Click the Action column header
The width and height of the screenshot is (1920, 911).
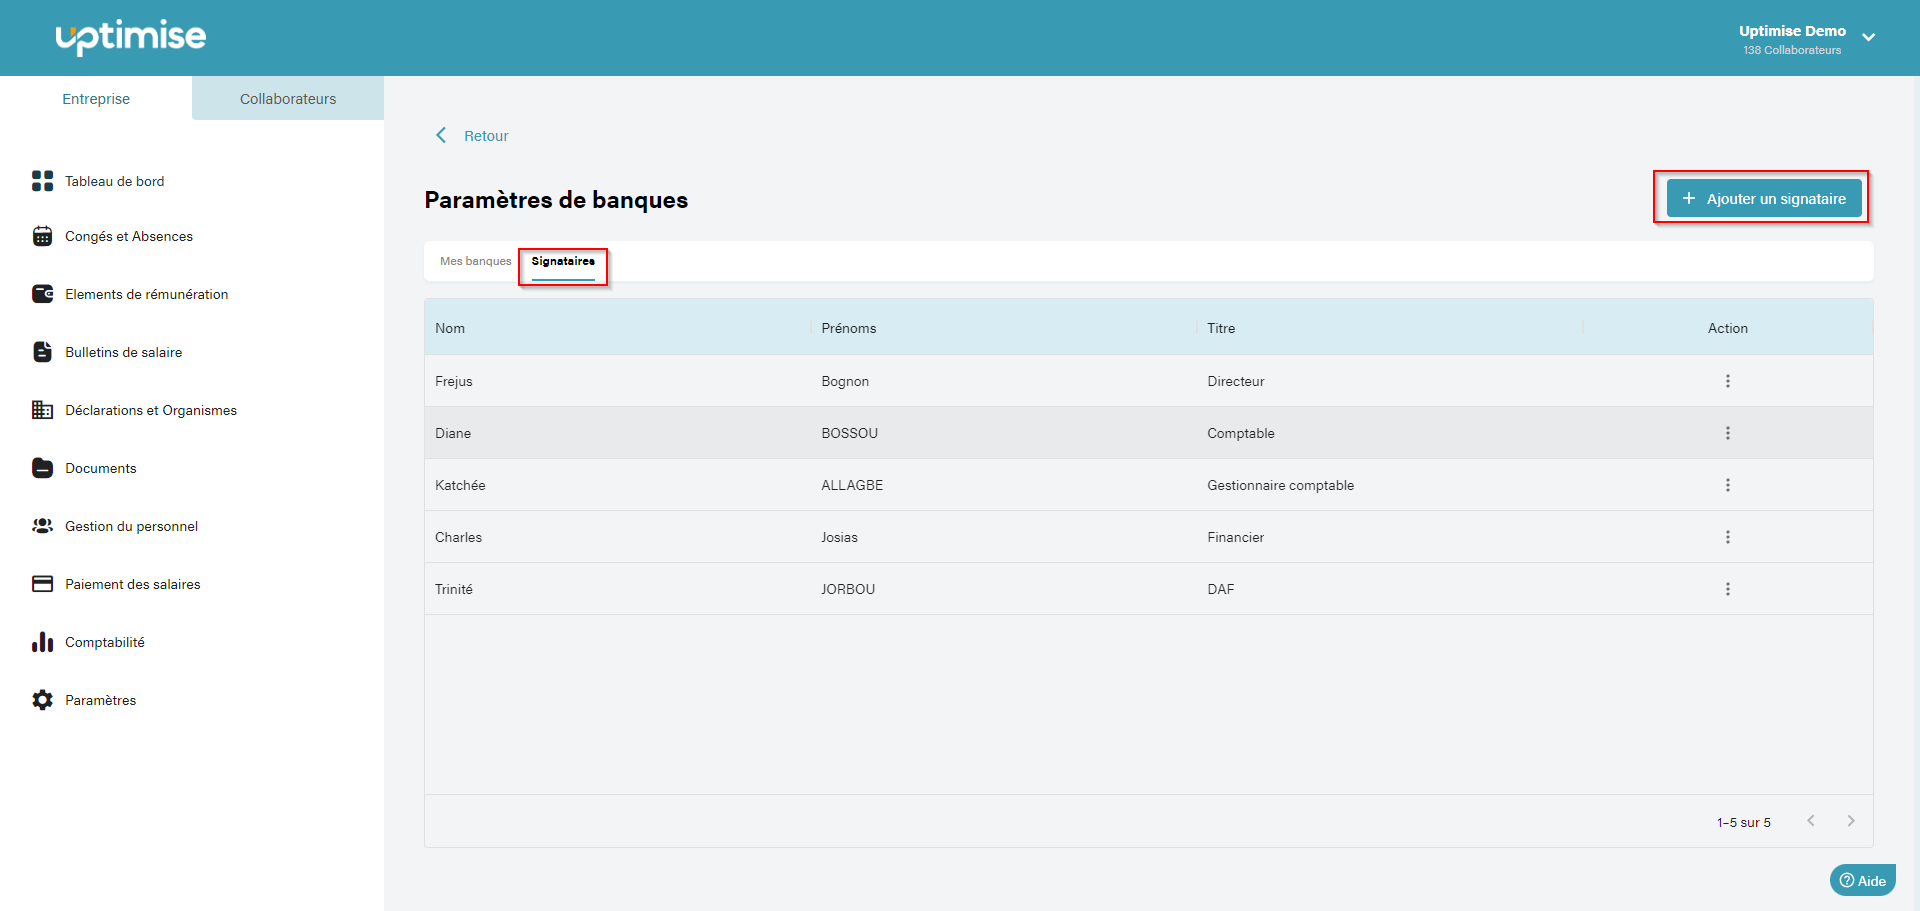pos(1727,328)
